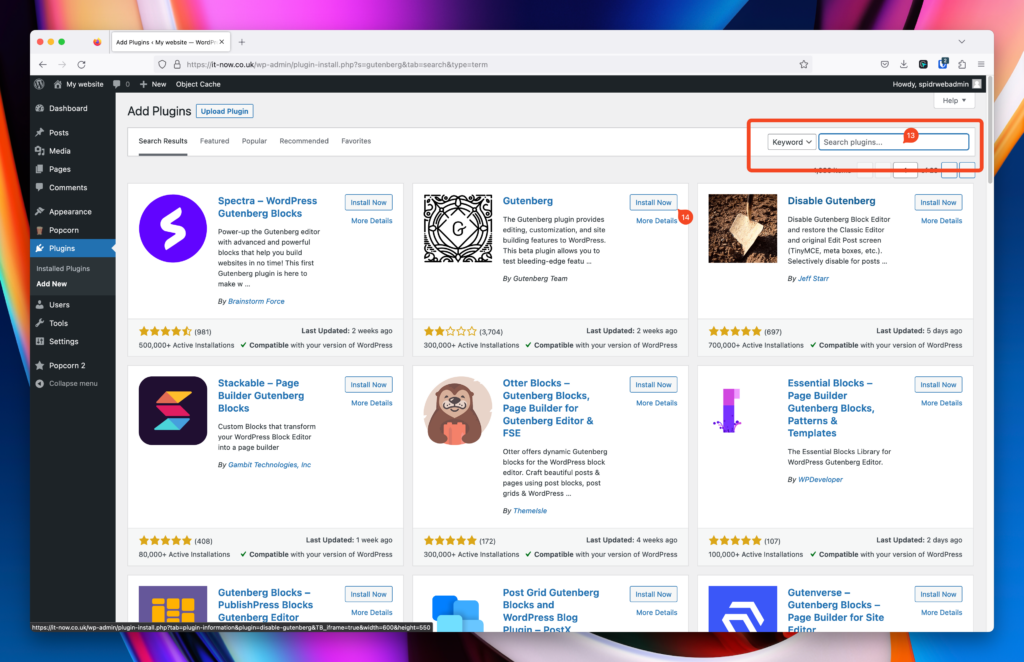Open comments bubble in admin bar
Screen dimensions: 1024x662
[121, 84]
